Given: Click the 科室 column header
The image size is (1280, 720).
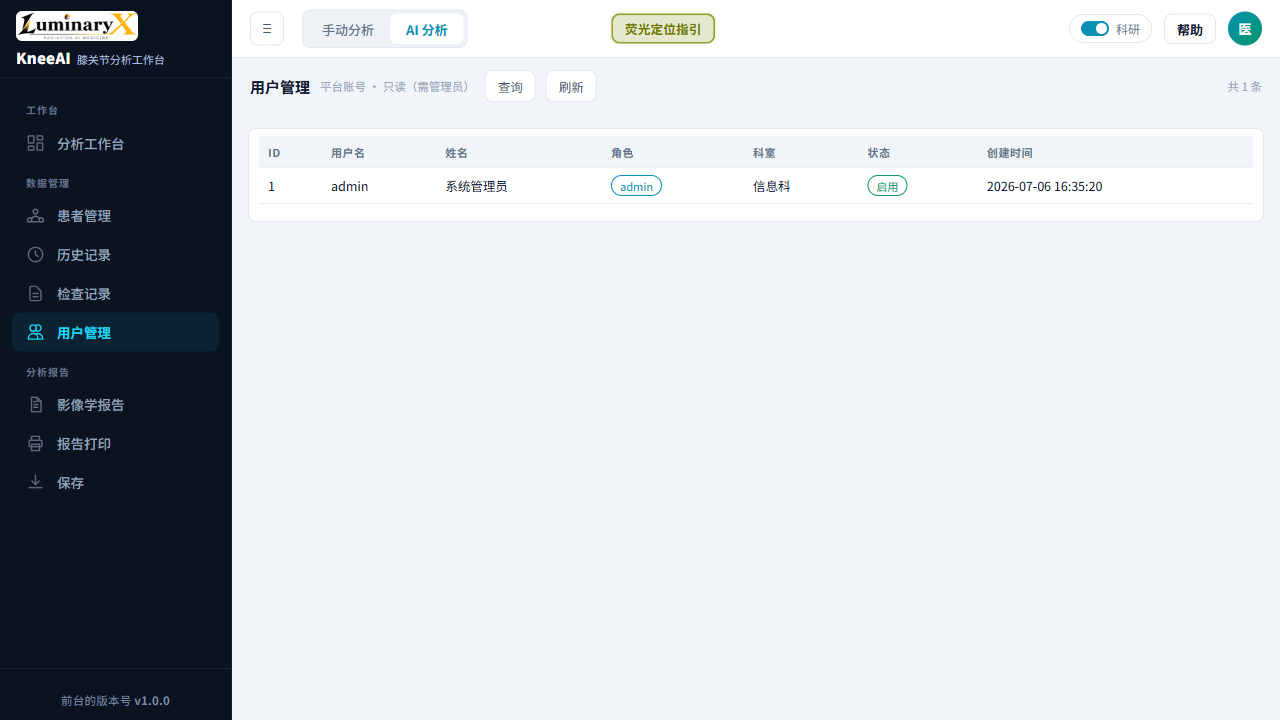Looking at the screenshot, I should [x=764, y=153].
